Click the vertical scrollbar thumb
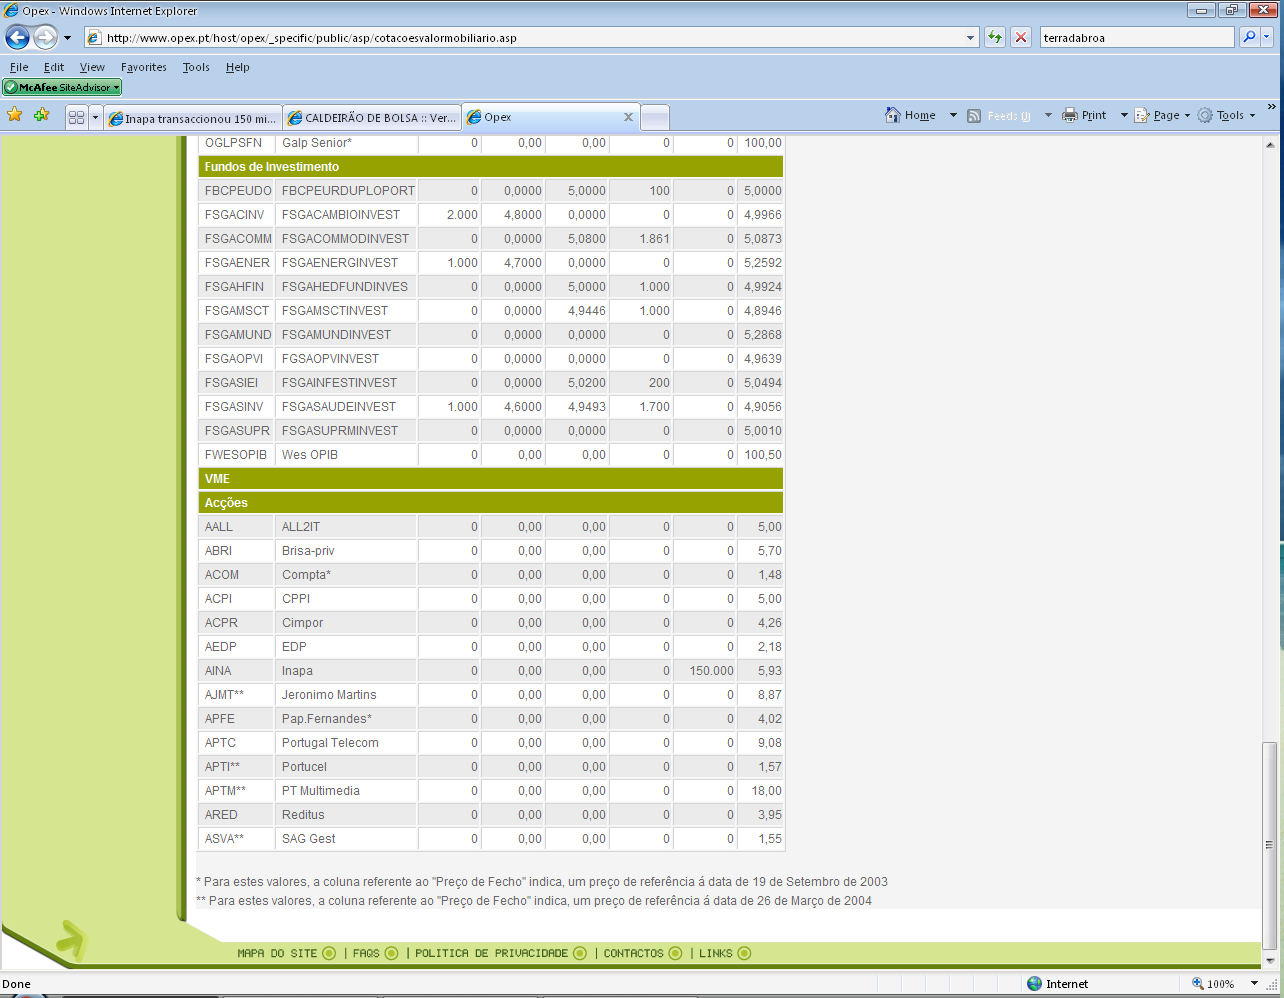This screenshot has width=1284, height=998. tap(1269, 845)
